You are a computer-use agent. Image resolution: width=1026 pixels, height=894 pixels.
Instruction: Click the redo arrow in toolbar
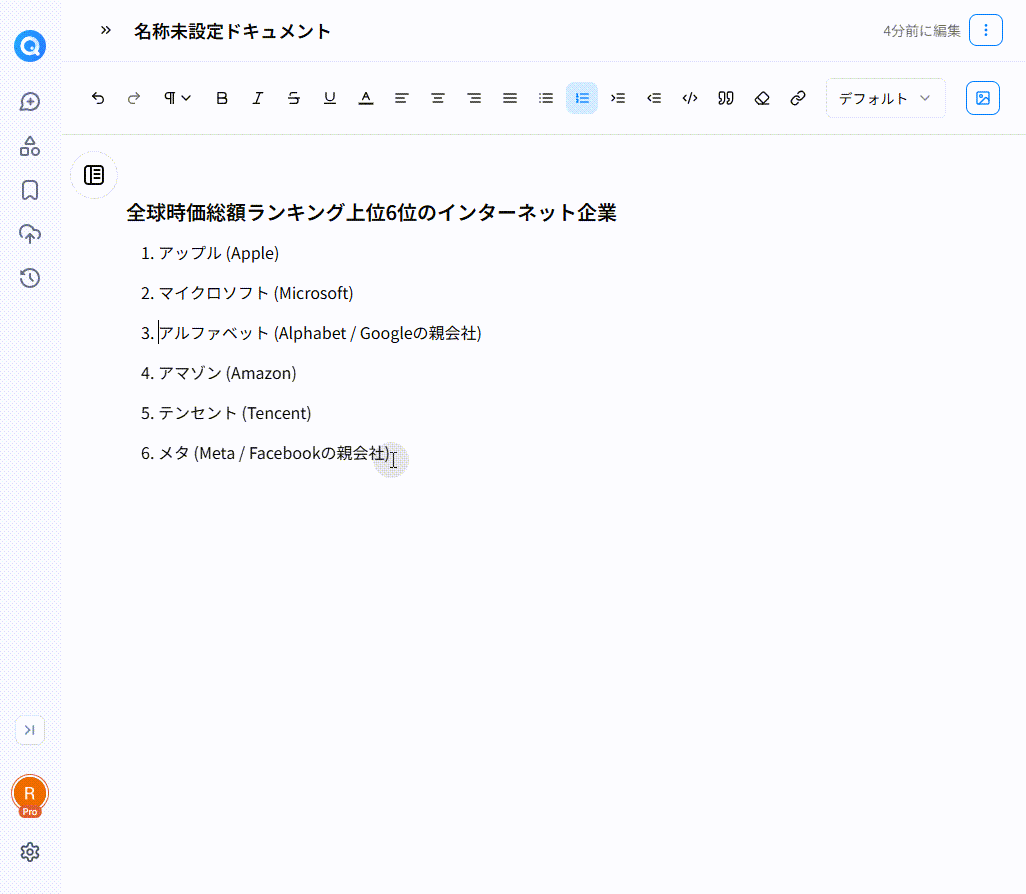point(133,98)
